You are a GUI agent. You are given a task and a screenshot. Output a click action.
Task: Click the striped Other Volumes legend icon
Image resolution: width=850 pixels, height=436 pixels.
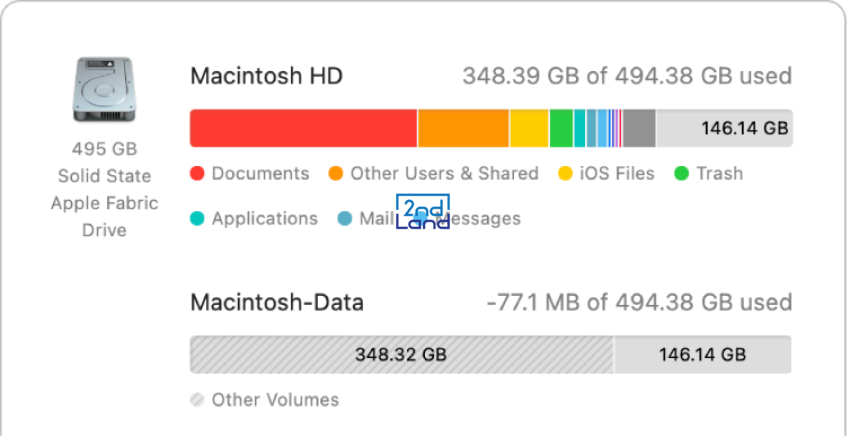click(197, 400)
